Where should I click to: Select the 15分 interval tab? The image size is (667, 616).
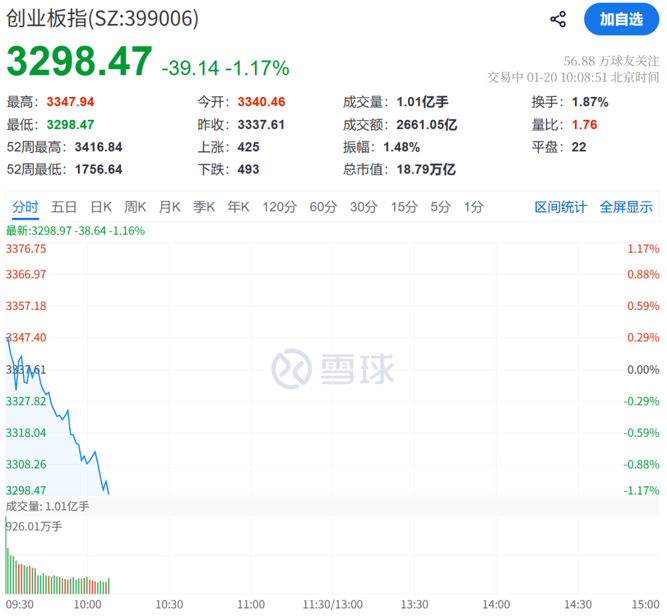[403, 207]
